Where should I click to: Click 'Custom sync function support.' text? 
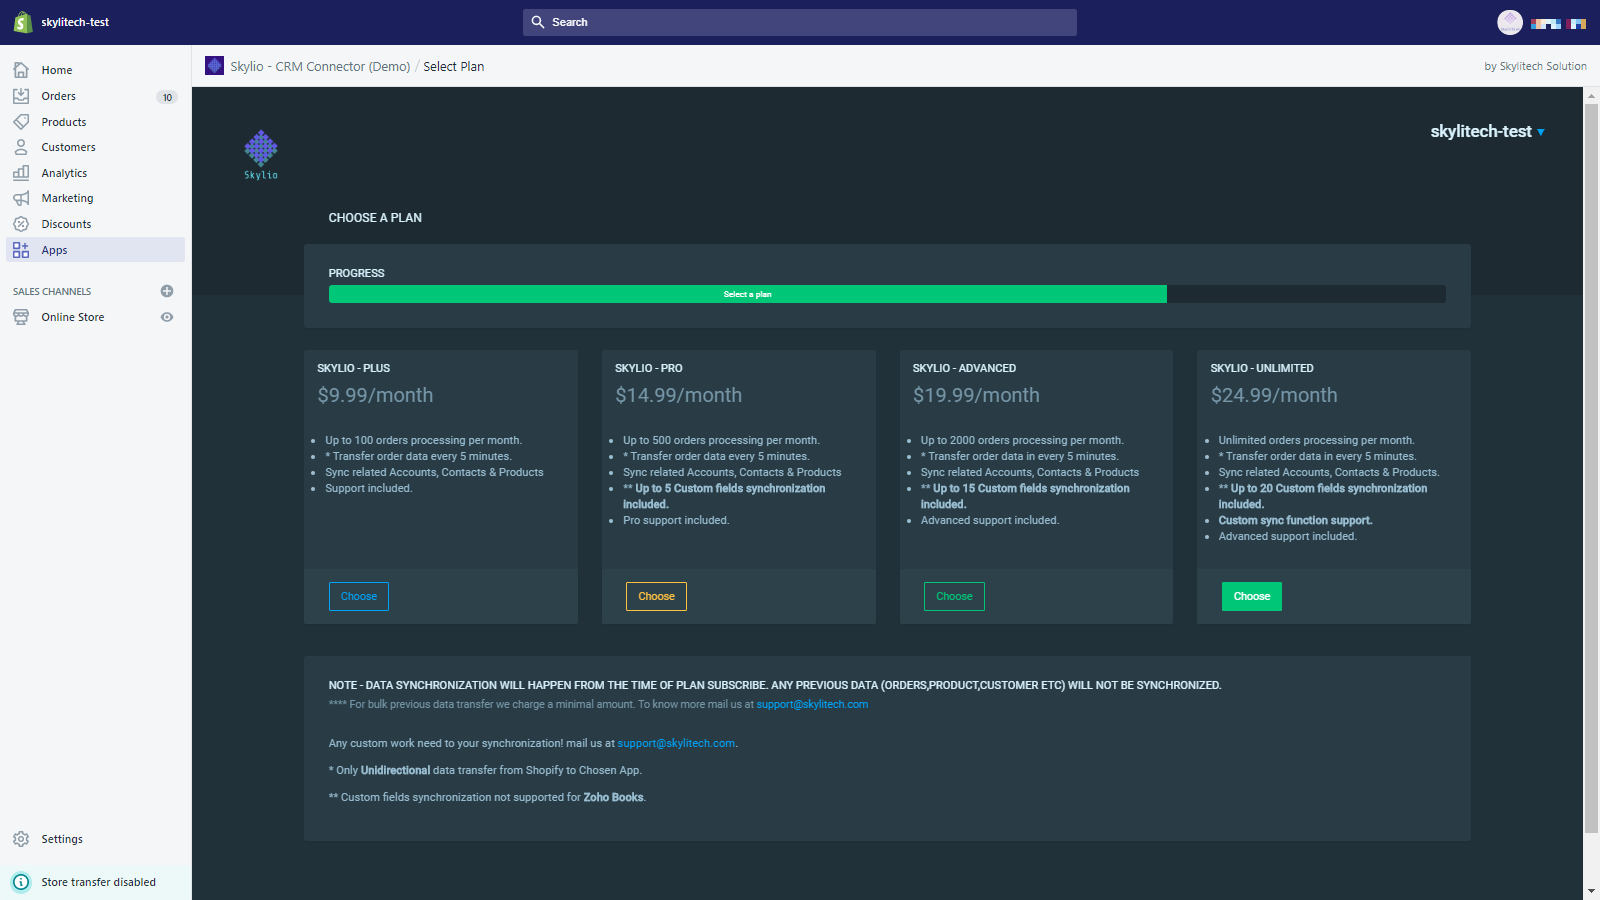point(1295,520)
